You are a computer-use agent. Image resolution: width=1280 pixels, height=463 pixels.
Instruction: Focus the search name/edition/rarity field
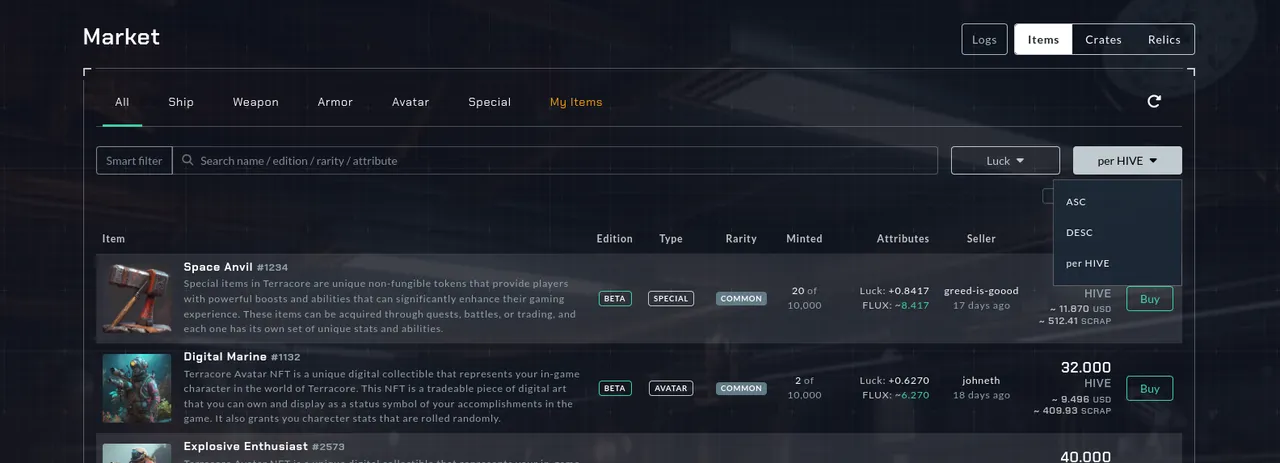555,160
